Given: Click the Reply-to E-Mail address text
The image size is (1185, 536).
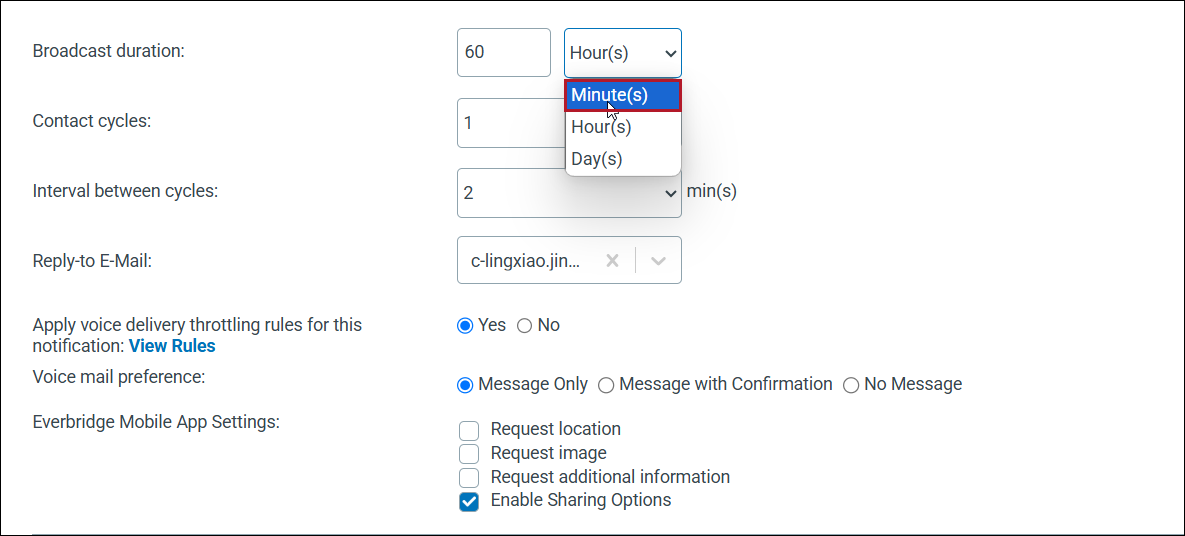Looking at the screenshot, I should click(x=526, y=261).
